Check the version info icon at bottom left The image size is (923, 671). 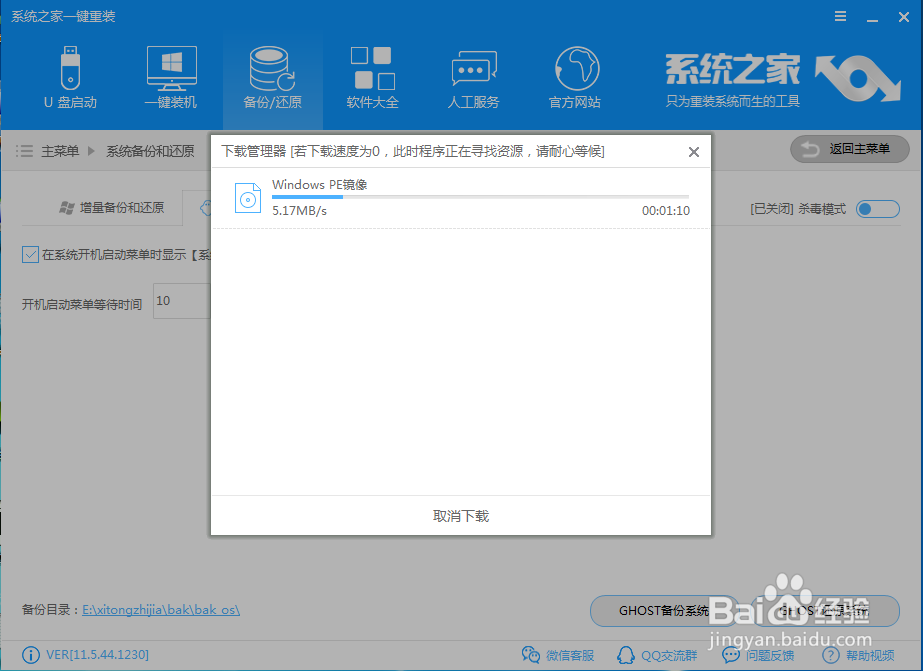tap(30, 655)
